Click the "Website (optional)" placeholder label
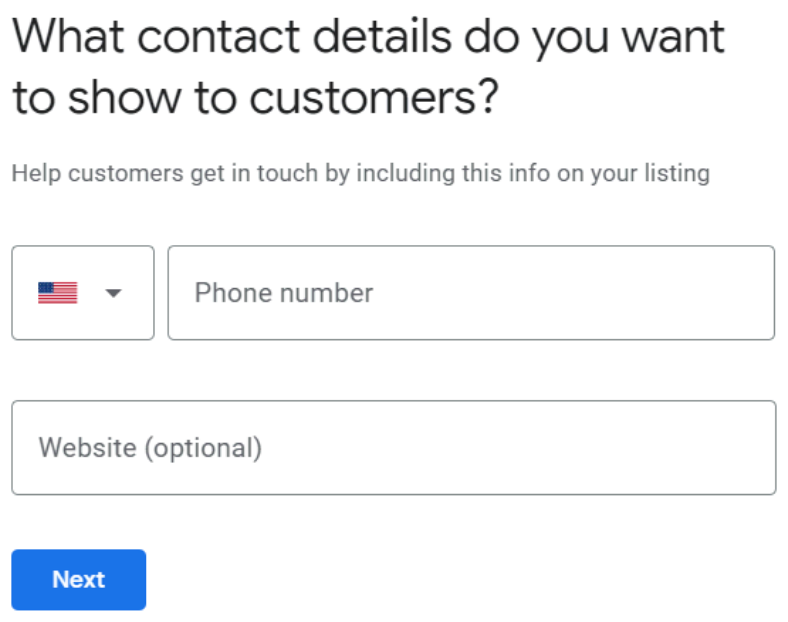 150,447
